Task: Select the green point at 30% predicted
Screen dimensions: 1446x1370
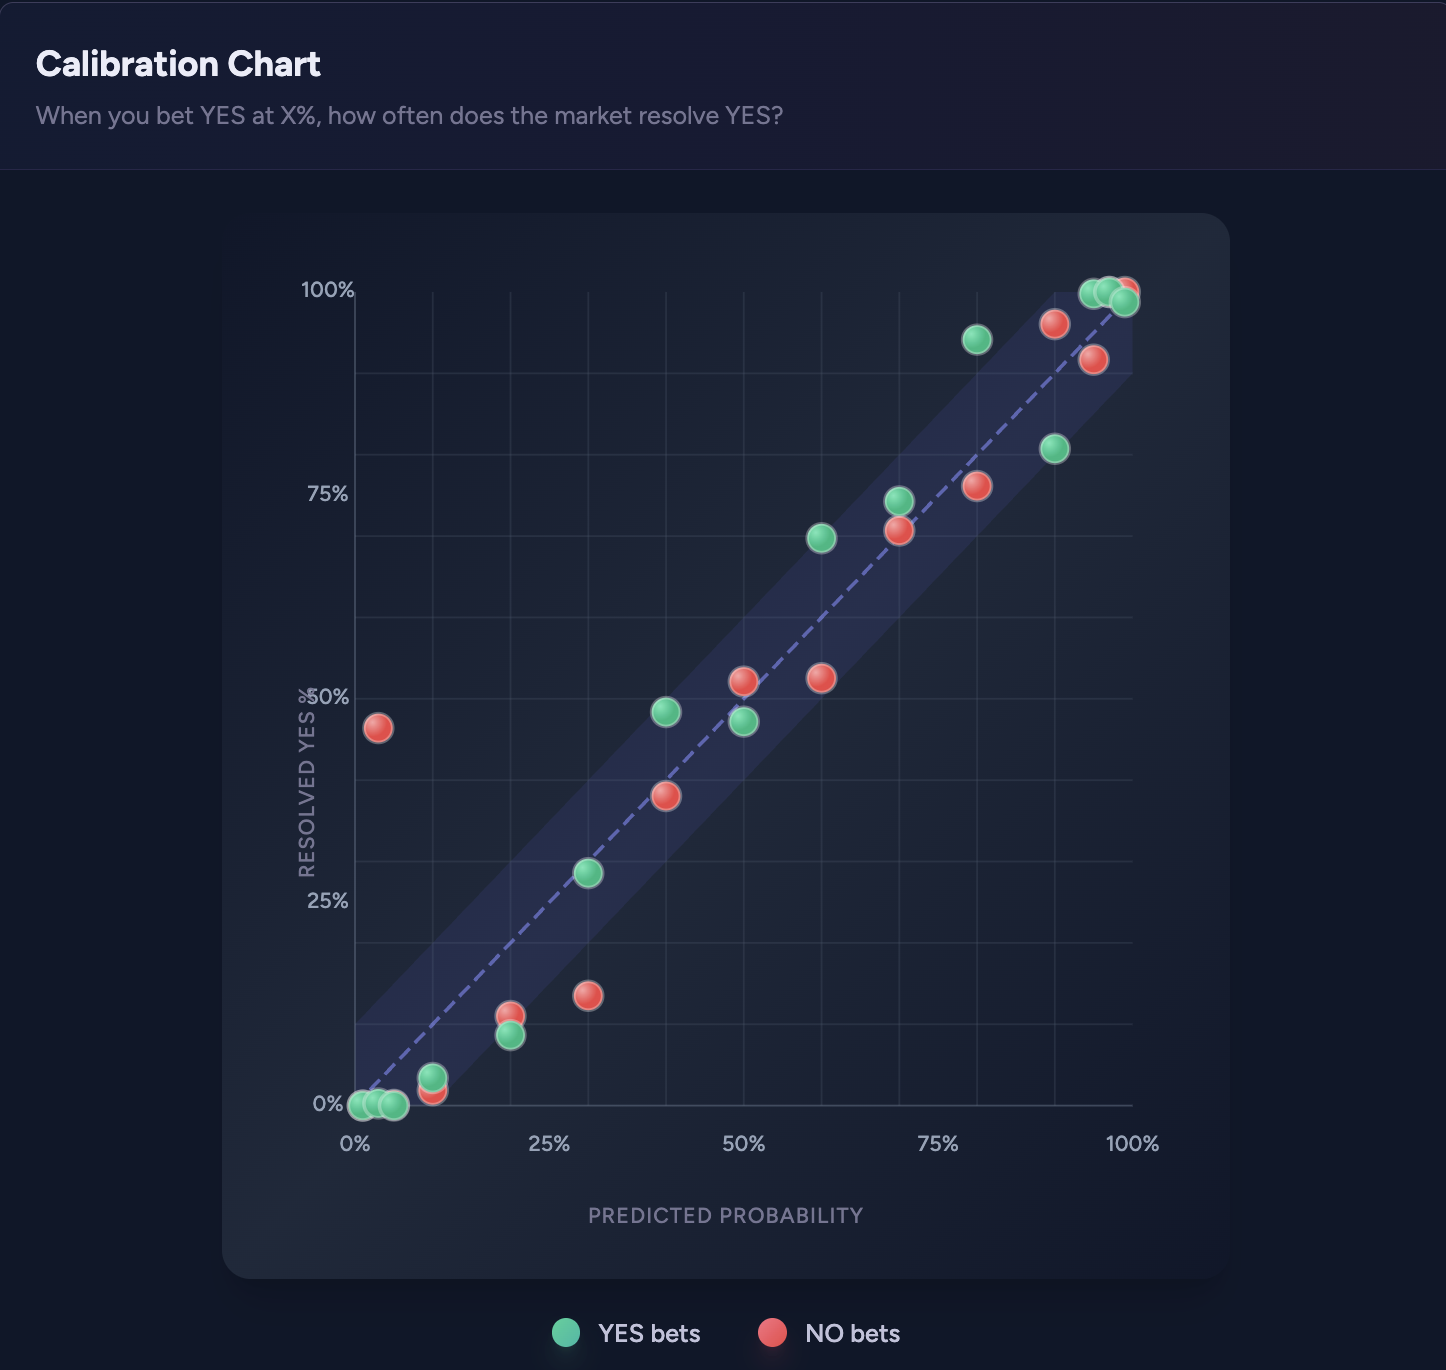Action: coord(588,873)
